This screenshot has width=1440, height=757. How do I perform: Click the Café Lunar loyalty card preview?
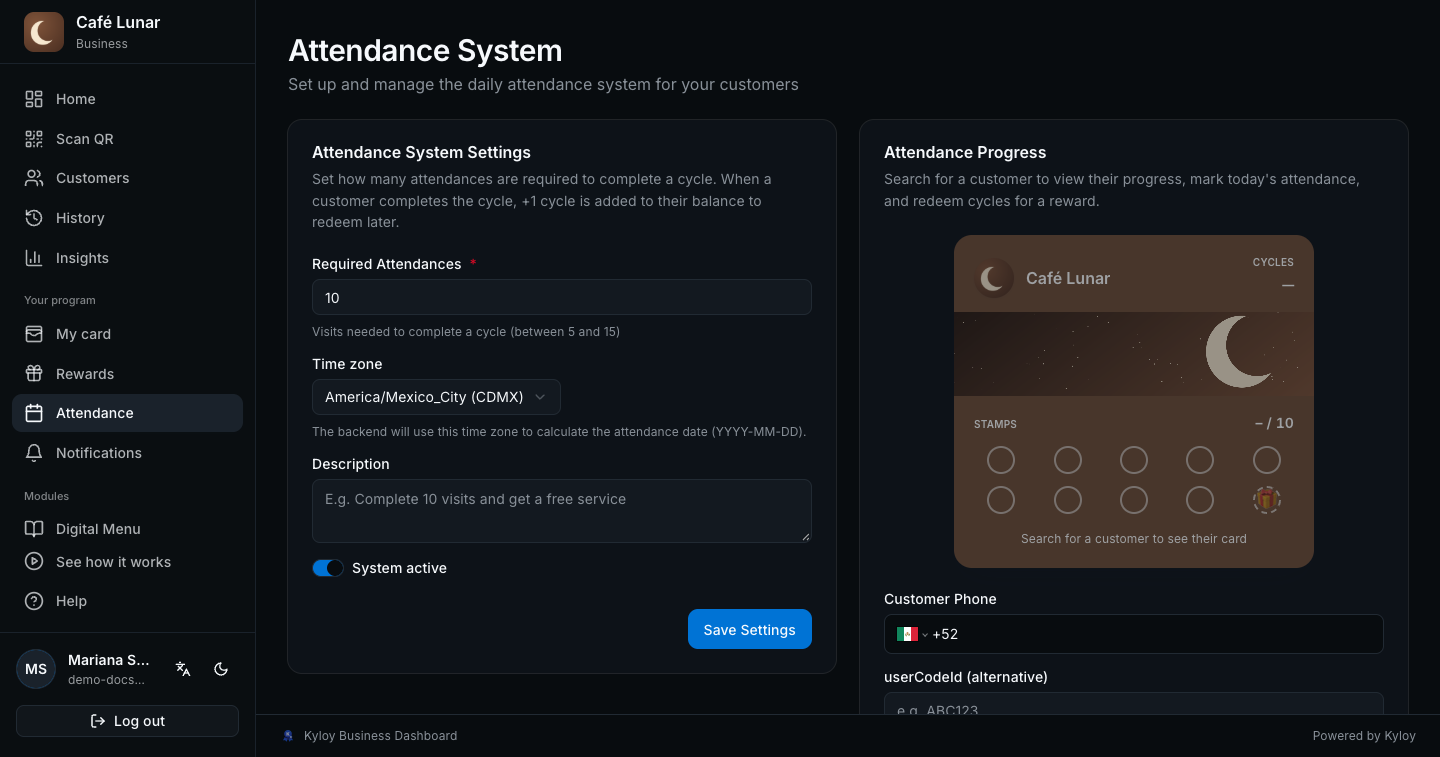(1134, 401)
